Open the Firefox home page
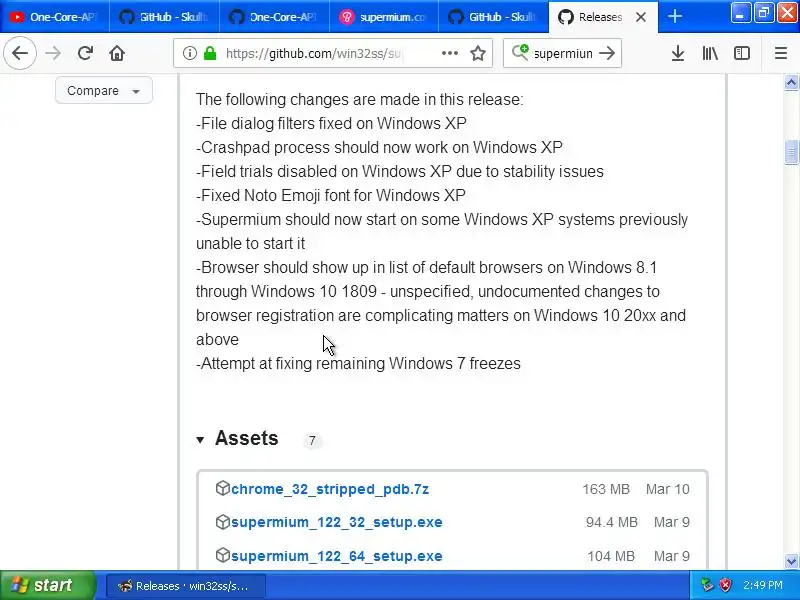800x600 pixels. [117, 53]
